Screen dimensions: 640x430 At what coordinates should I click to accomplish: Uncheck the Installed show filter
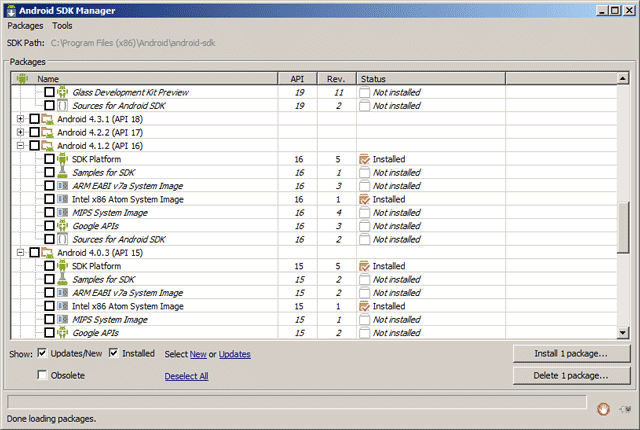click(113, 353)
